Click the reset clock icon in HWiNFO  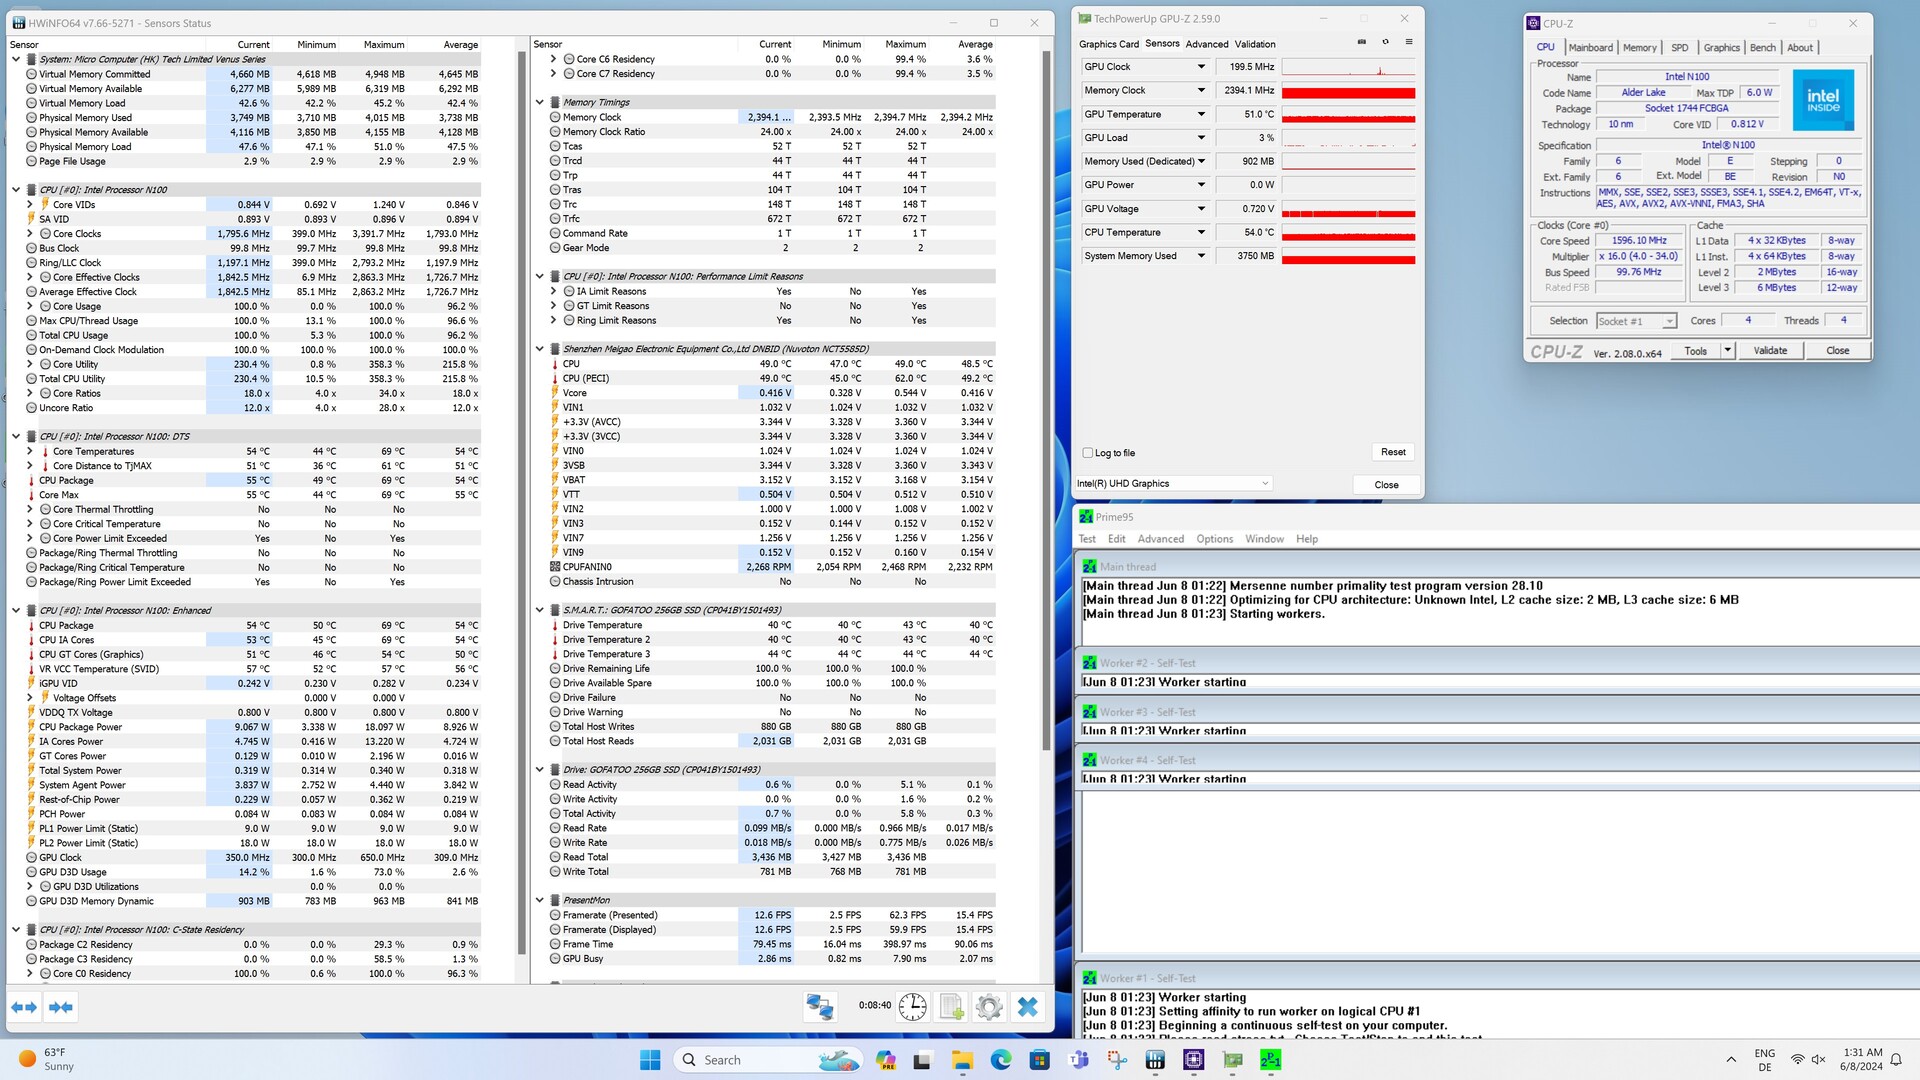912,1007
